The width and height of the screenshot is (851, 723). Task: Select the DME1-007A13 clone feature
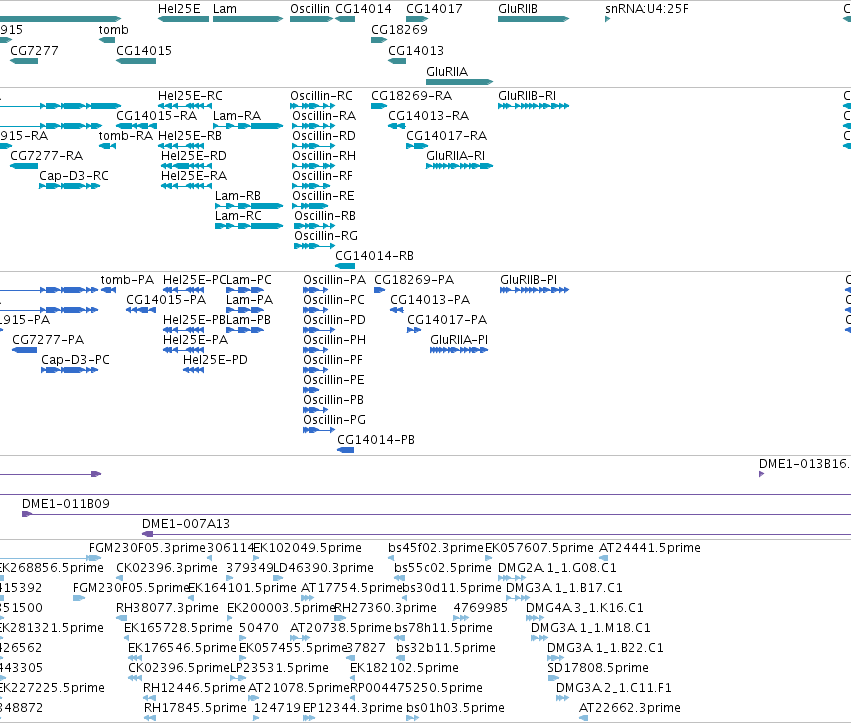(x=497, y=534)
